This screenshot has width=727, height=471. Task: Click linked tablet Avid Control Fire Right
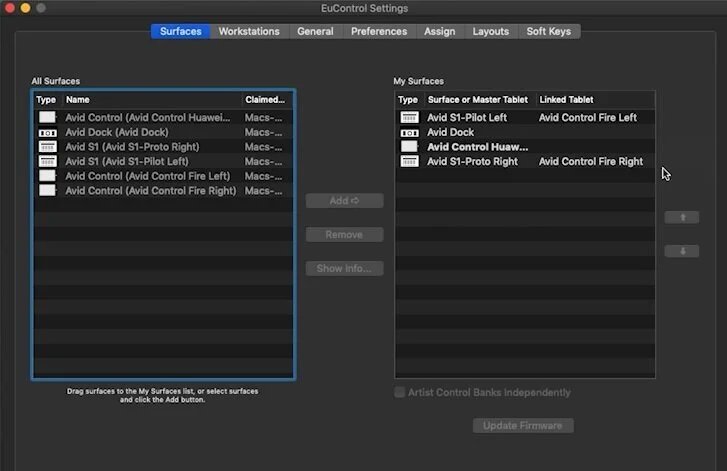point(591,161)
